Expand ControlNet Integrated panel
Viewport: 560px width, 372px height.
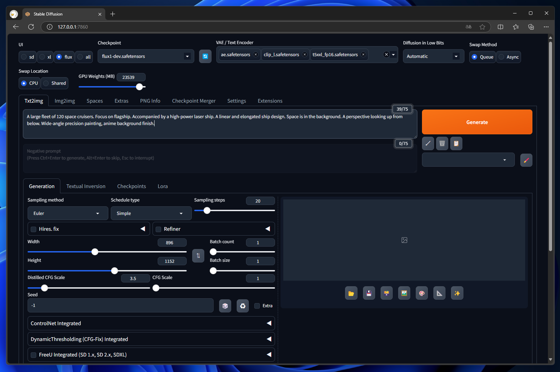[151, 323]
